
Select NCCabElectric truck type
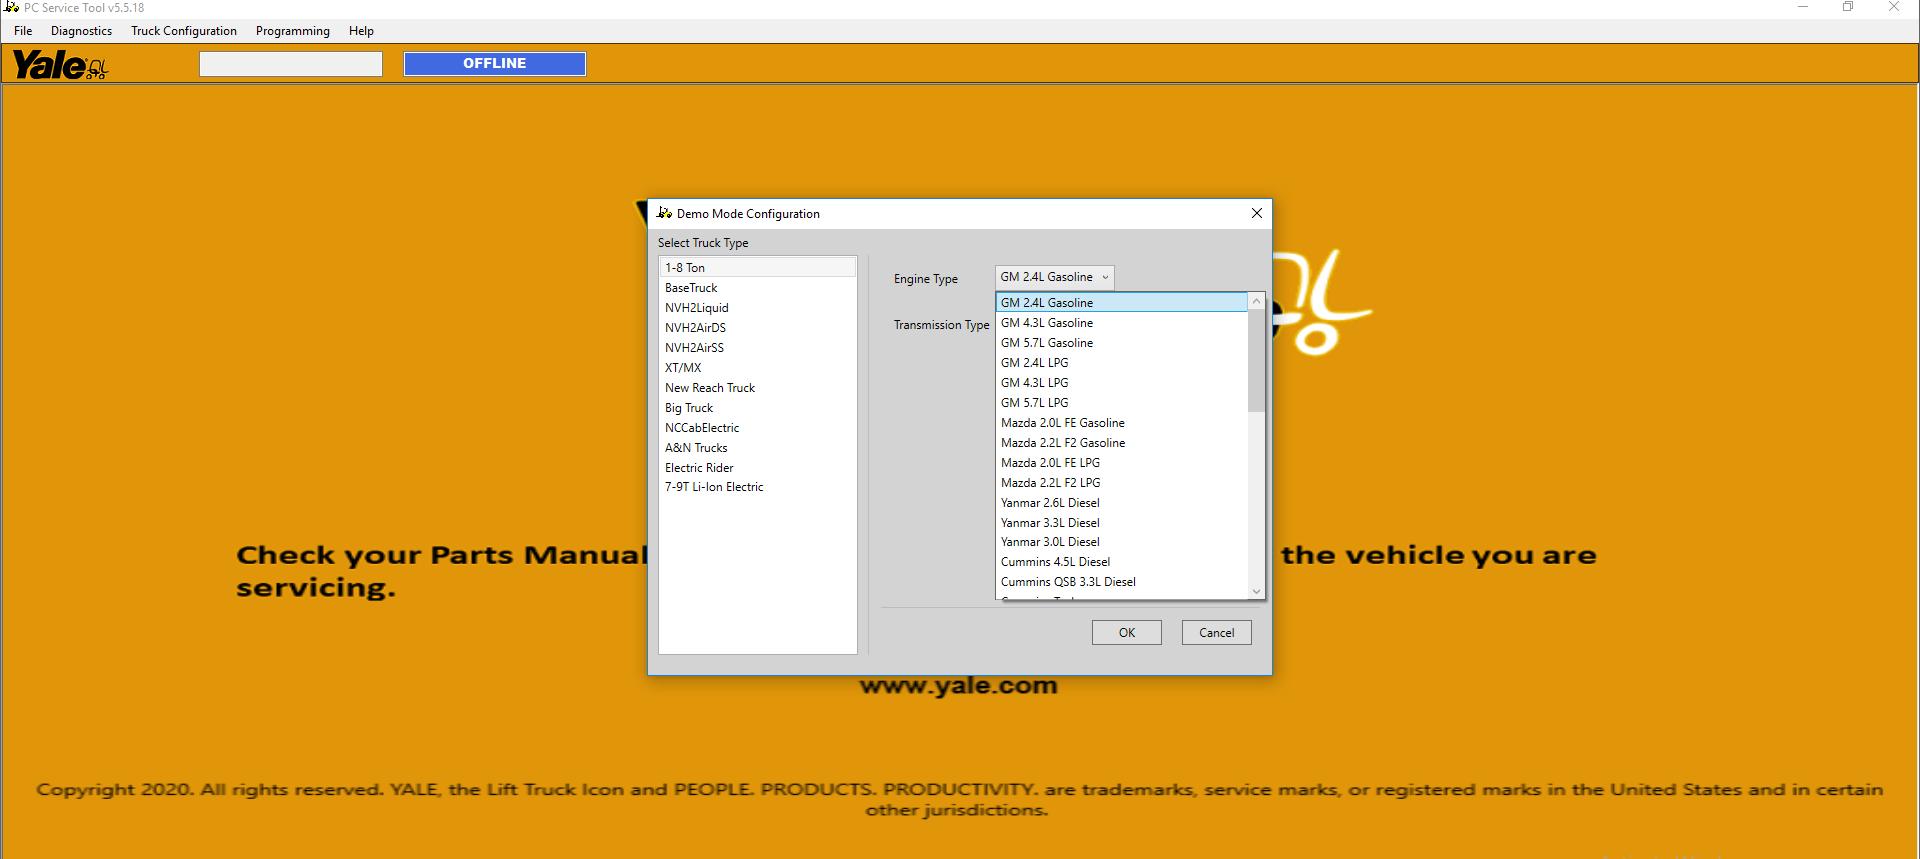point(757,428)
